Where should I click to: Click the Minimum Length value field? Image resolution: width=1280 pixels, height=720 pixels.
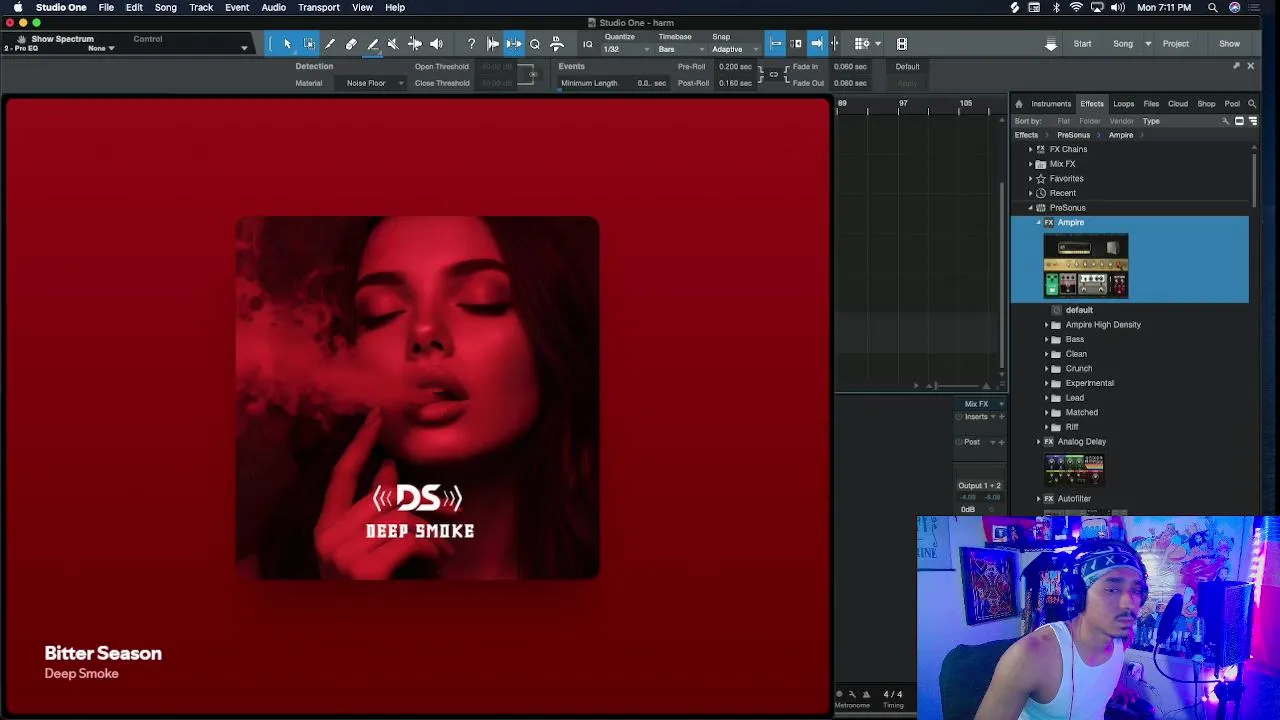651,83
